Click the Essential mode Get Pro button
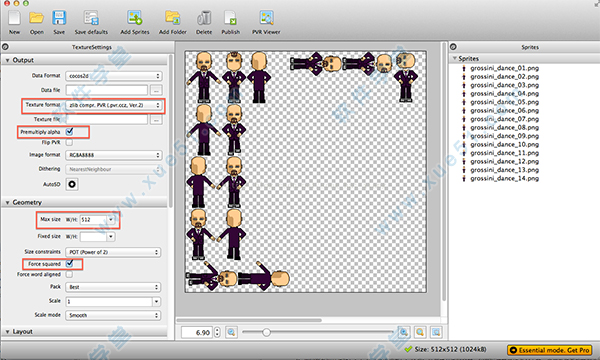This screenshot has height=360, width=600. click(549, 350)
